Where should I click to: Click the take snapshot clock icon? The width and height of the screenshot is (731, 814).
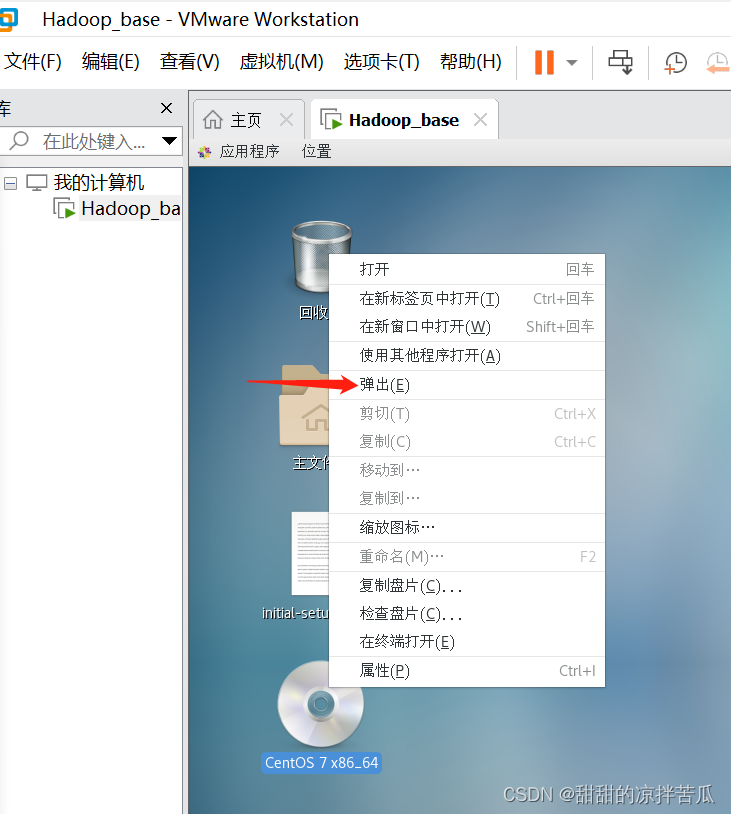(x=675, y=63)
